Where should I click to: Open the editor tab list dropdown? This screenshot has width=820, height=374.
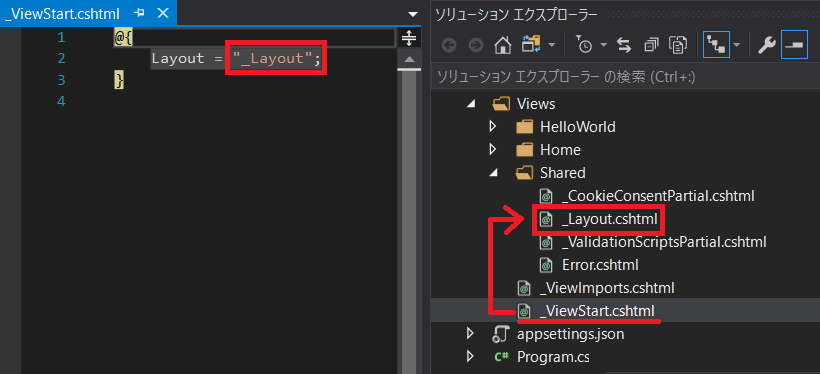(413, 14)
